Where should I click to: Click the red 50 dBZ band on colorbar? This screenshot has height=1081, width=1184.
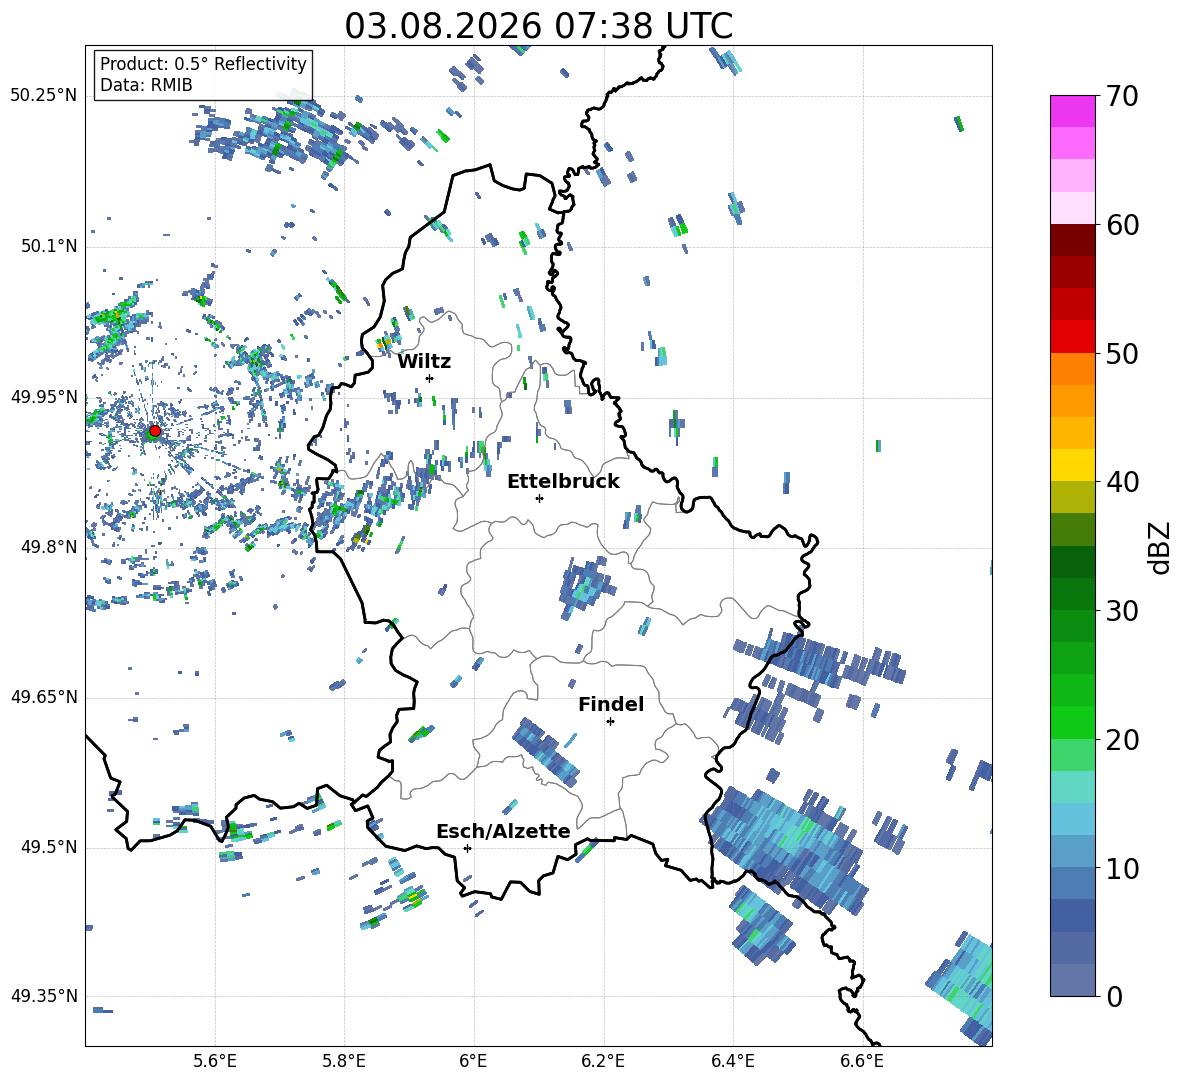(x=1072, y=337)
